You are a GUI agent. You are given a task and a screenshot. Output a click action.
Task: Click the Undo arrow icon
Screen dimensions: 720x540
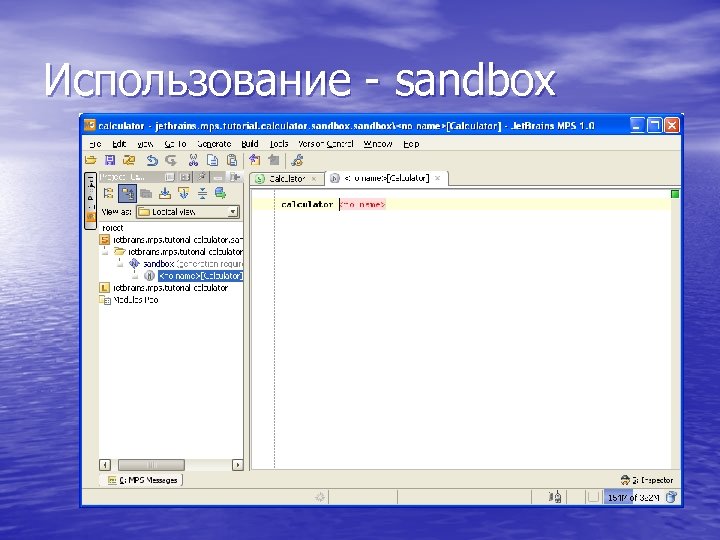pyautogui.click(x=152, y=160)
